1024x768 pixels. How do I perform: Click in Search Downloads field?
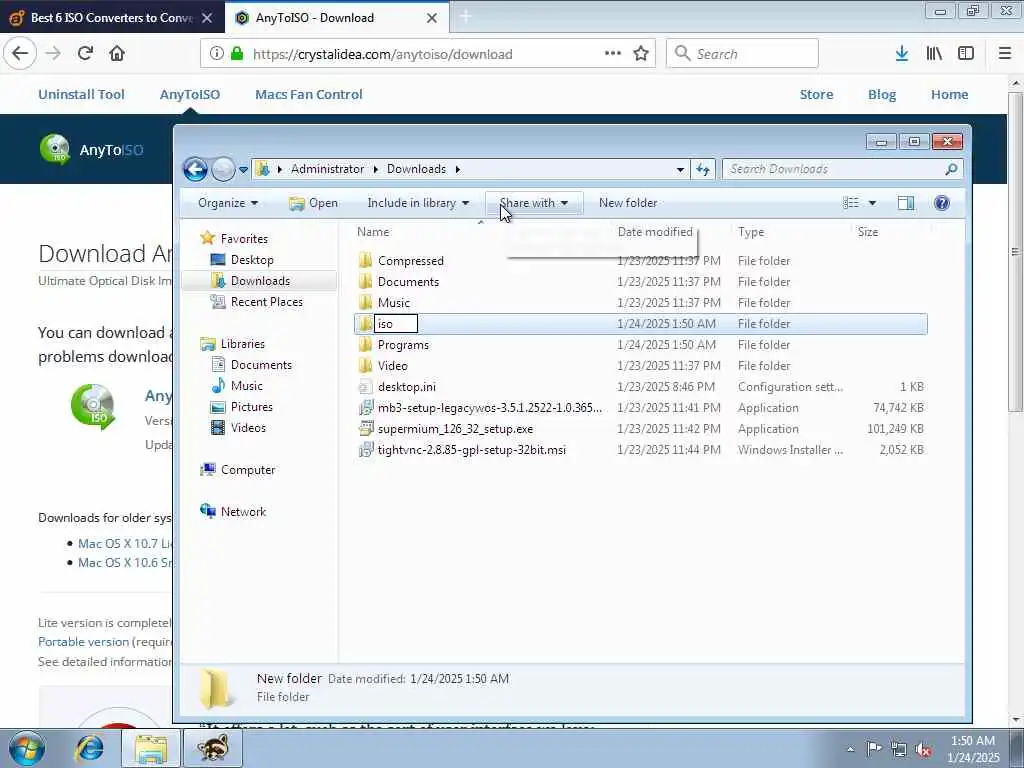point(833,169)
